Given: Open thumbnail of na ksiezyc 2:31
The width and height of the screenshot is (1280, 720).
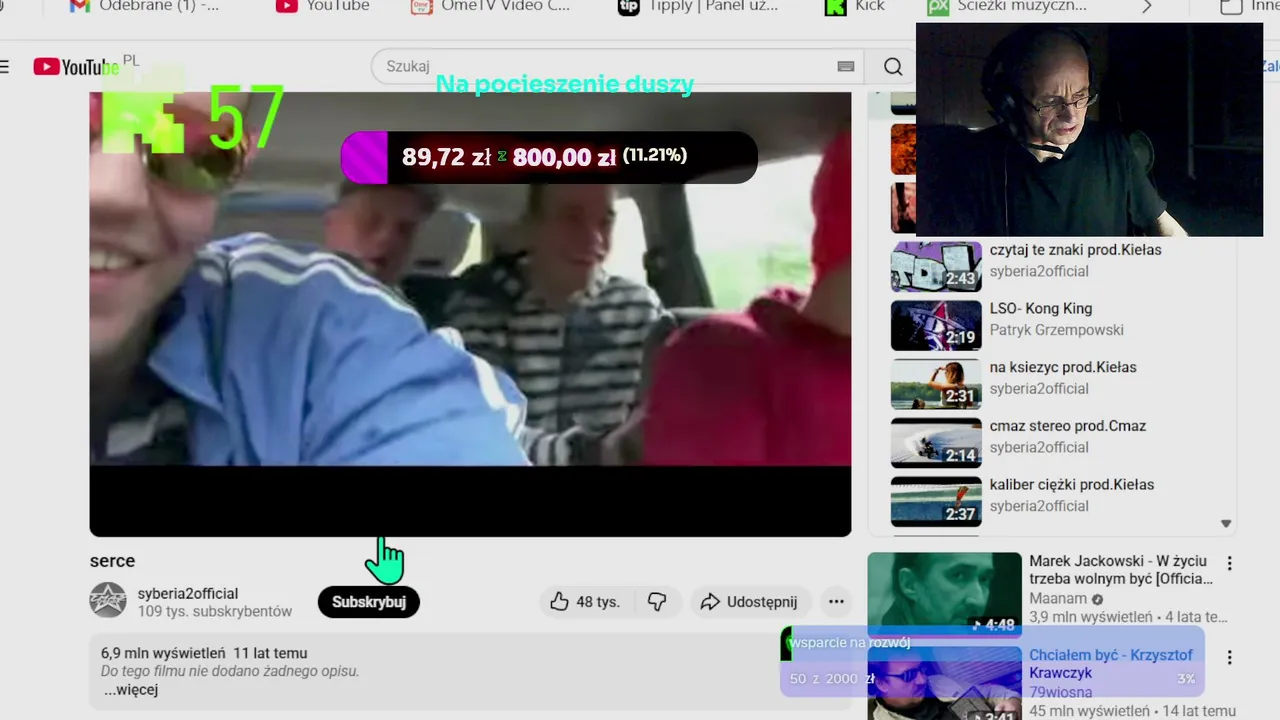Looking at the screenshot, I should 936,385.
